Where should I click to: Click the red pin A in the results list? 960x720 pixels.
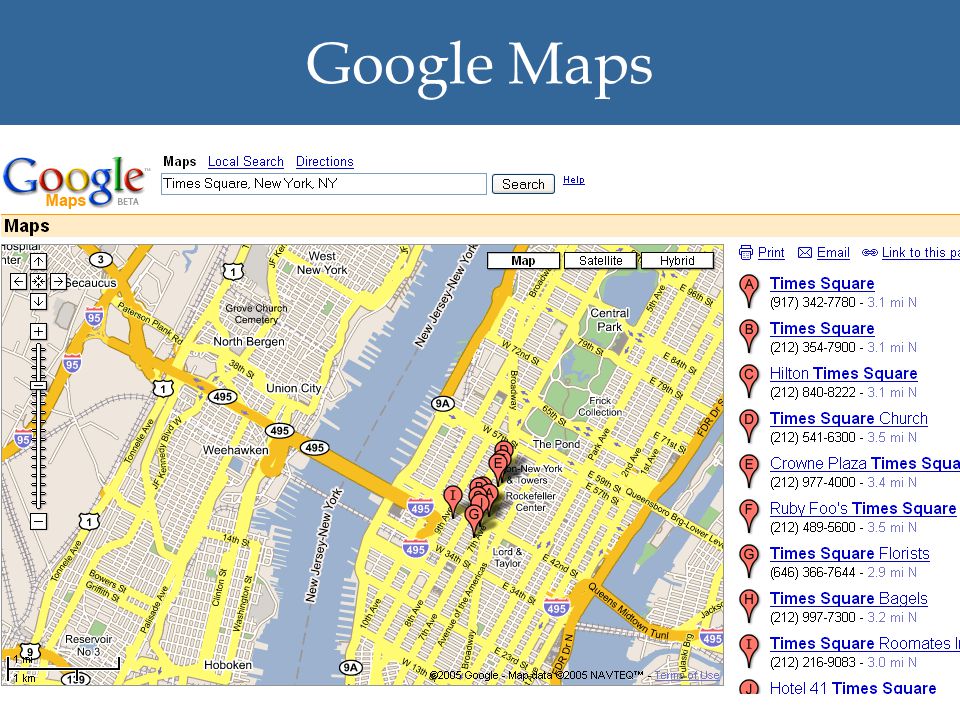748,290
